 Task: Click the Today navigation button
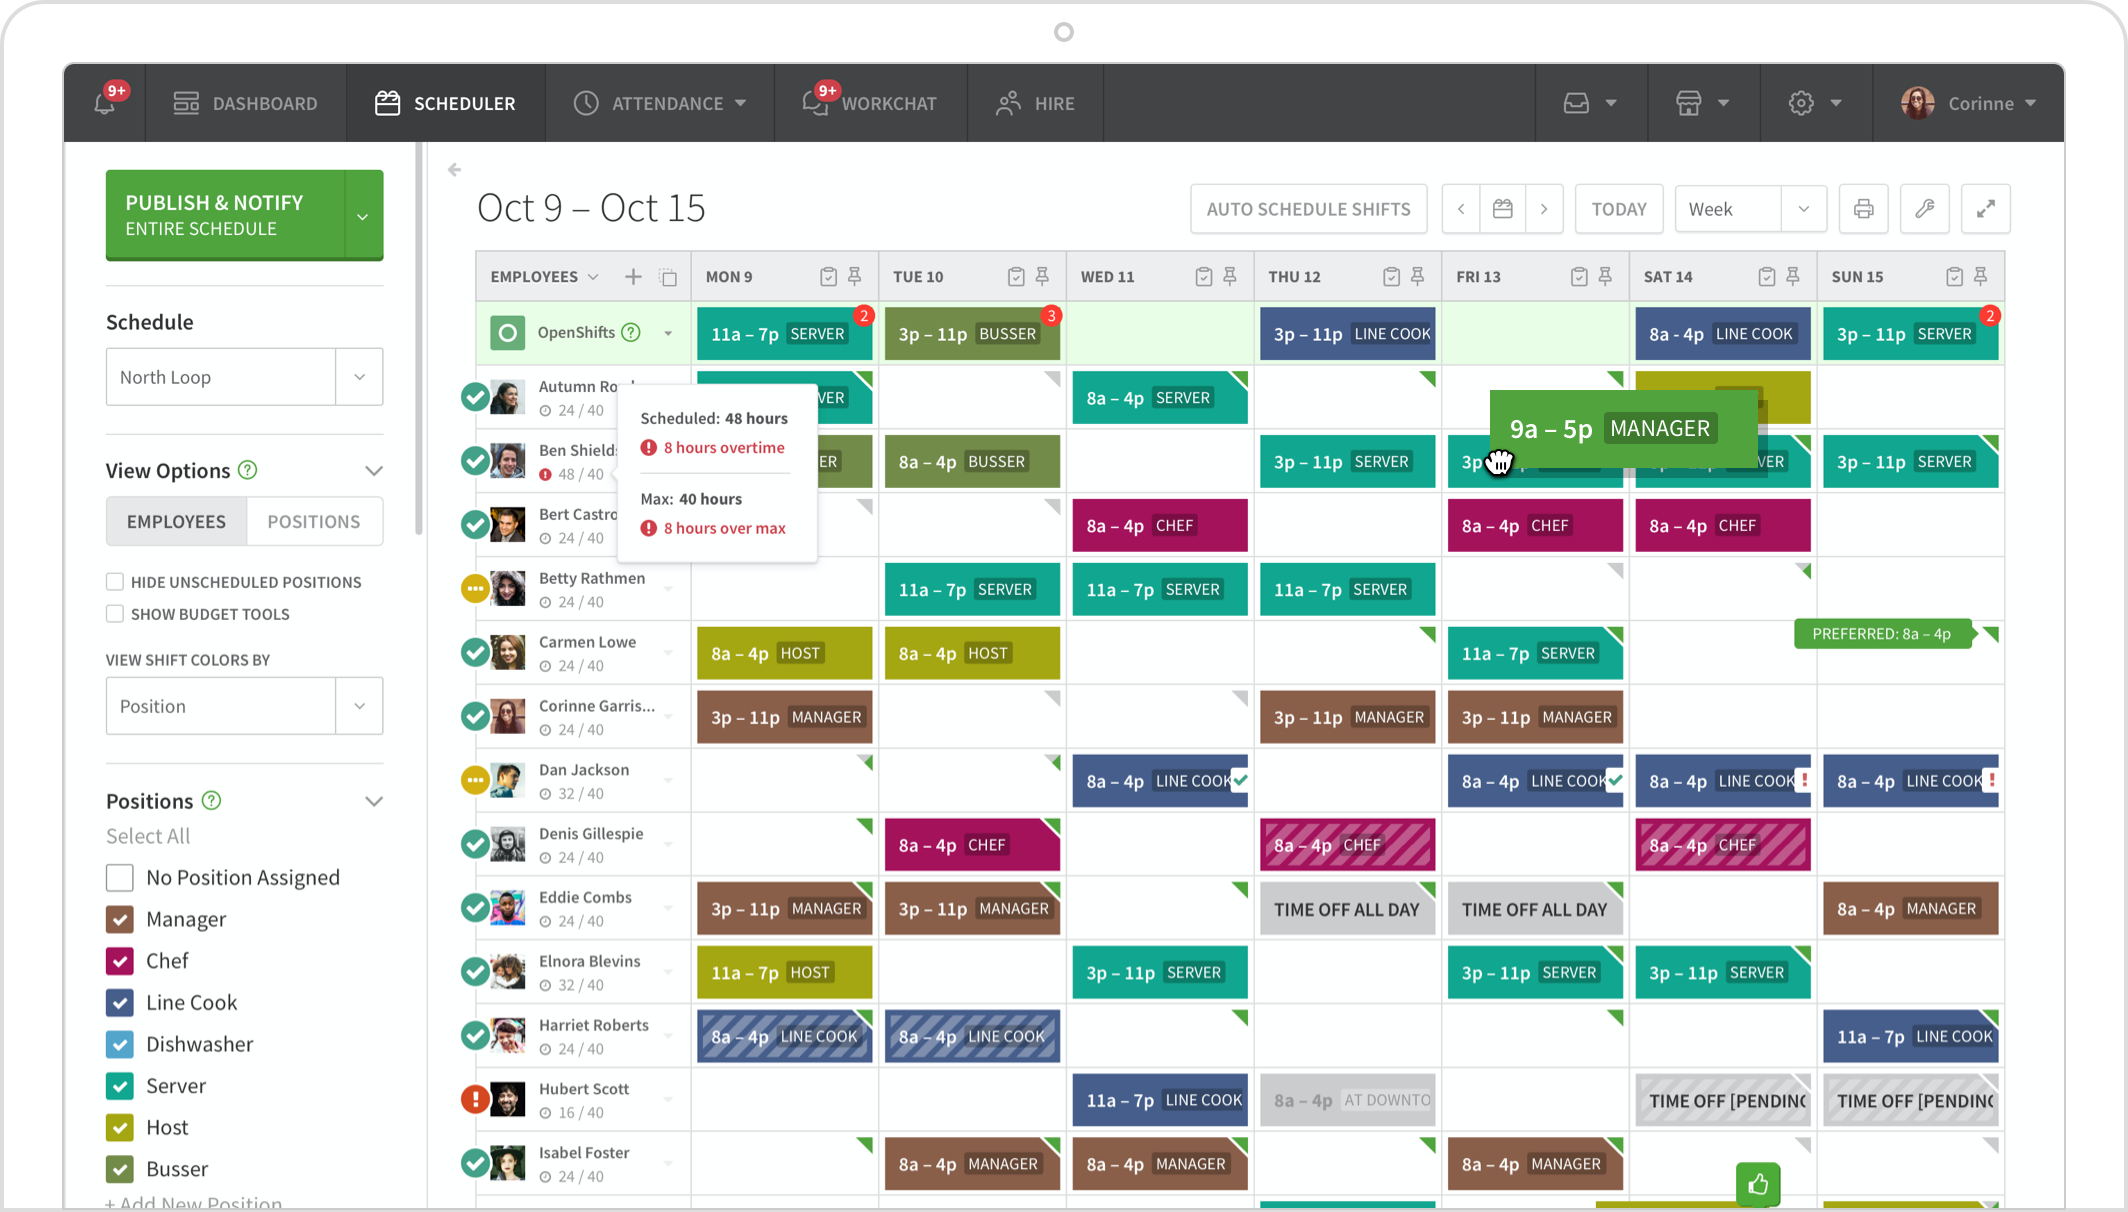[x=1616, y=209]
